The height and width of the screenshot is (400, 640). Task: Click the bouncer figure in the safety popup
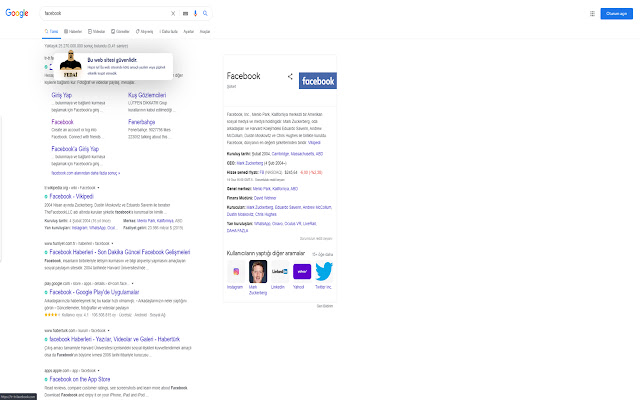tap(71, 64)
